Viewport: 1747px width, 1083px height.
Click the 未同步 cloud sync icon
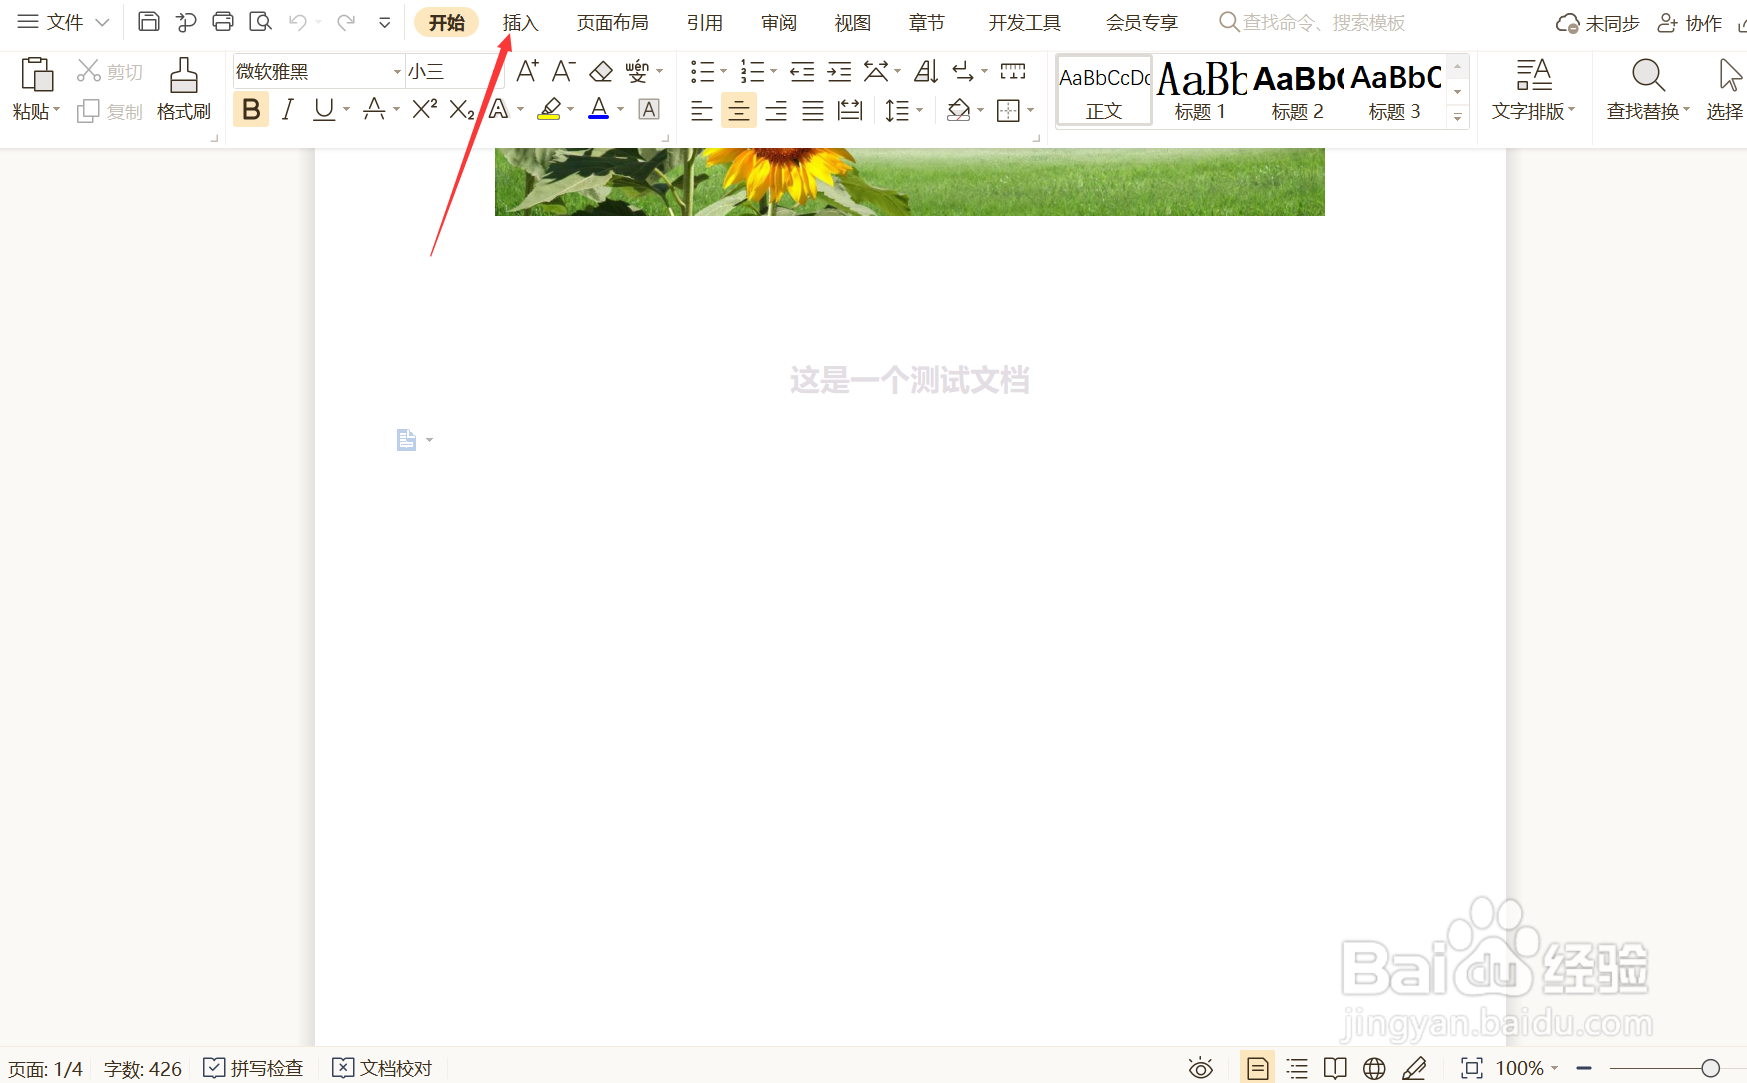[1597, 21]
